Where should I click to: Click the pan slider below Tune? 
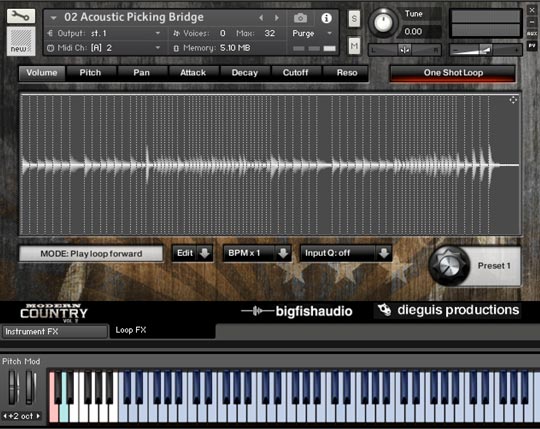tap(405, 50)
